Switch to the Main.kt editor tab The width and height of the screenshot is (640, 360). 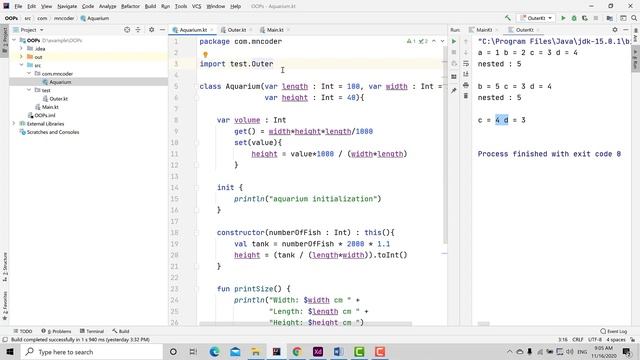coord(275,30)
